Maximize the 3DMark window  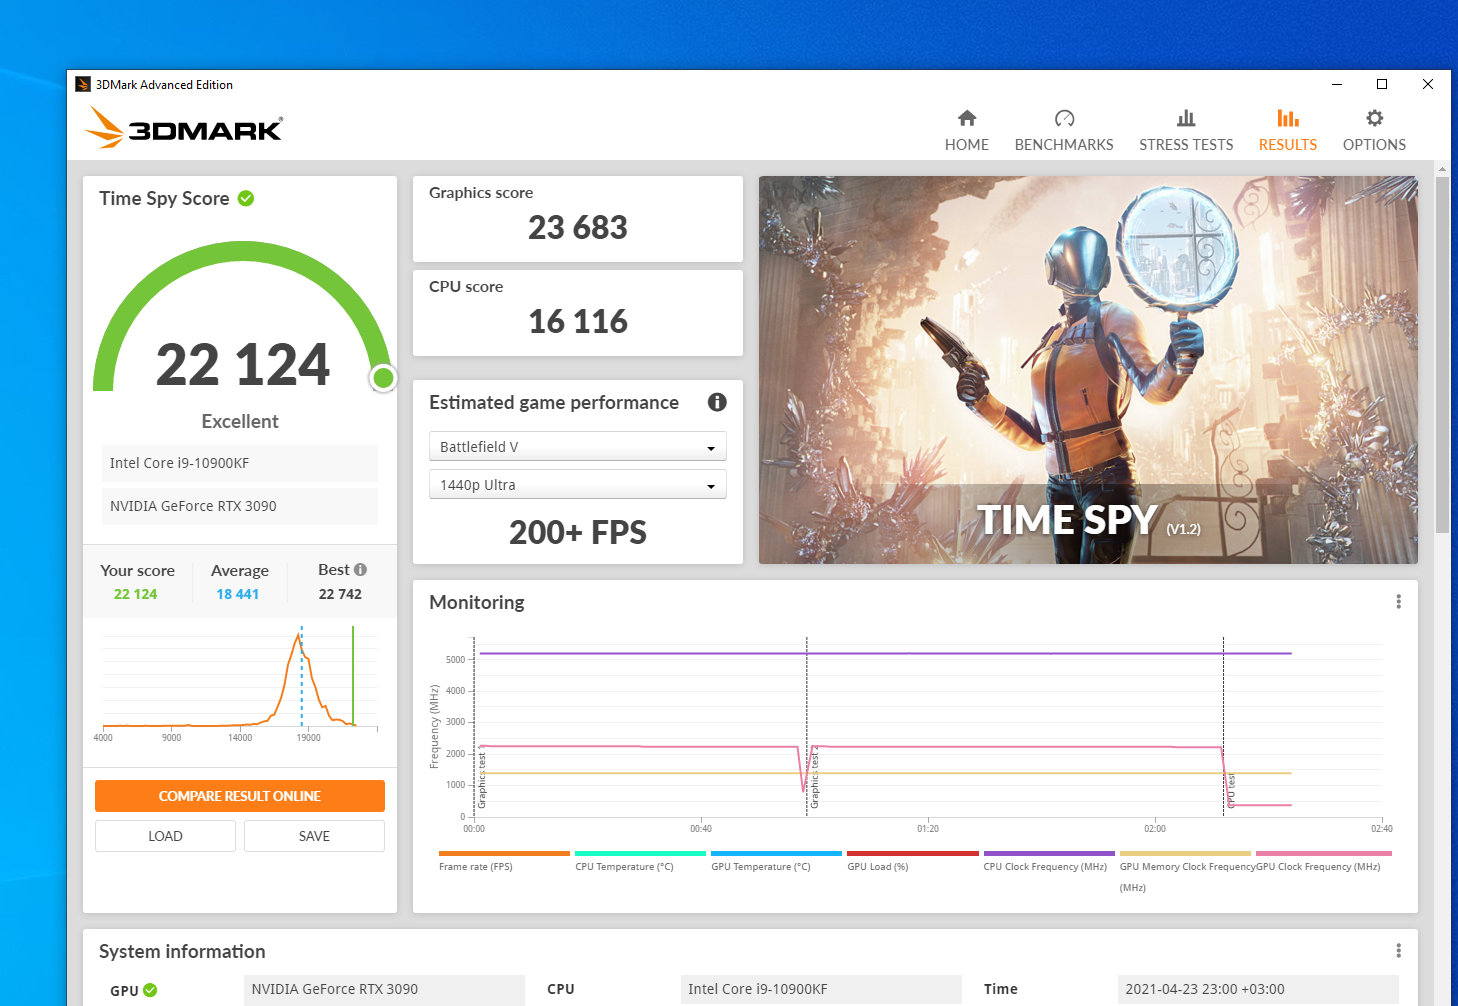[x=1382, y=84]
